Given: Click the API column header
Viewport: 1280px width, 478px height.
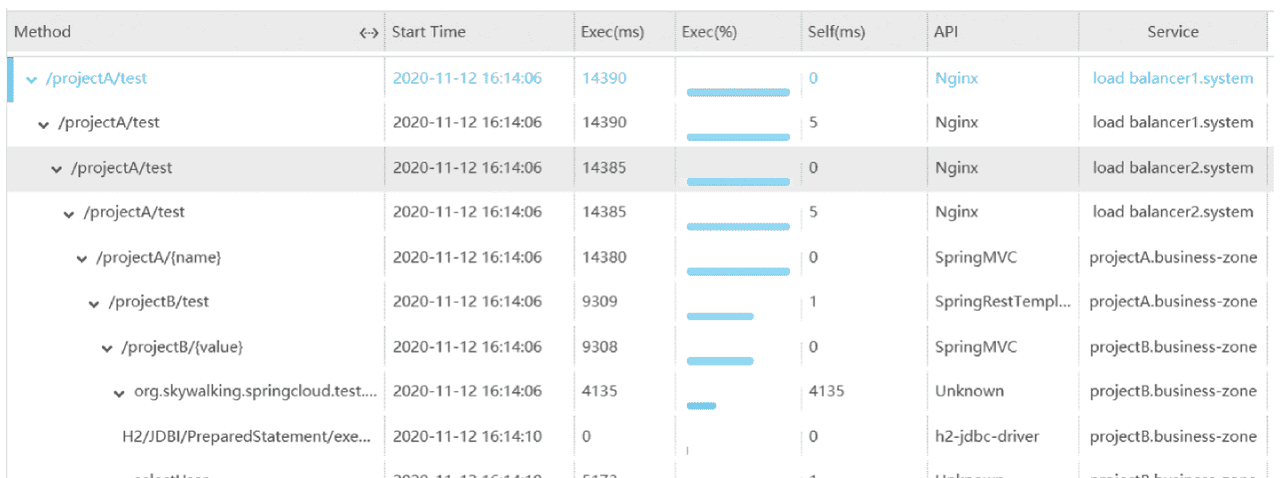Looking at the screenshot, I should tap(946, 32).
